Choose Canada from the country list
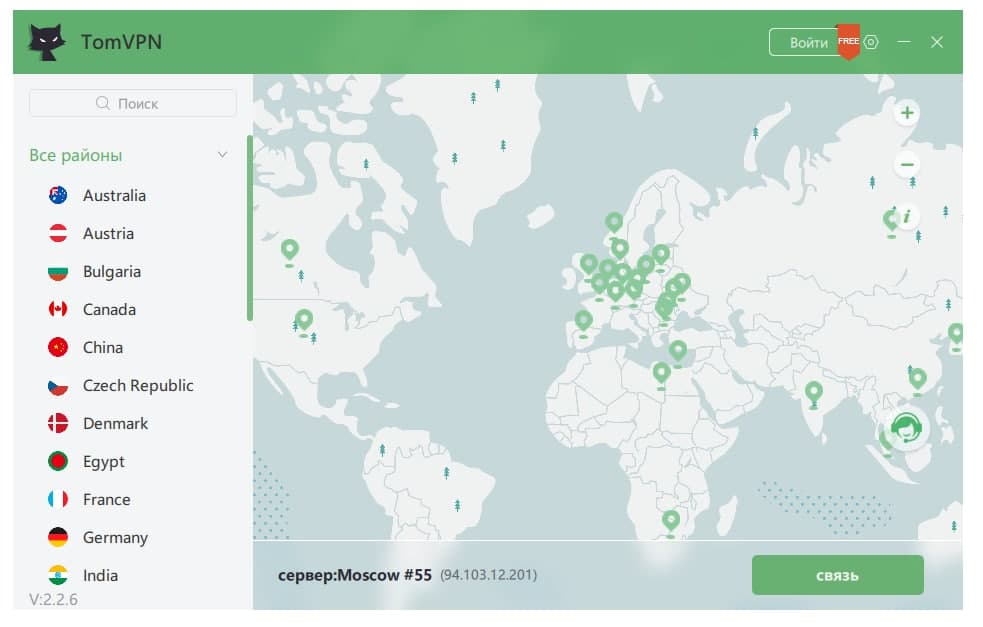Screen dimensions: 983x627 pos(109,310)
